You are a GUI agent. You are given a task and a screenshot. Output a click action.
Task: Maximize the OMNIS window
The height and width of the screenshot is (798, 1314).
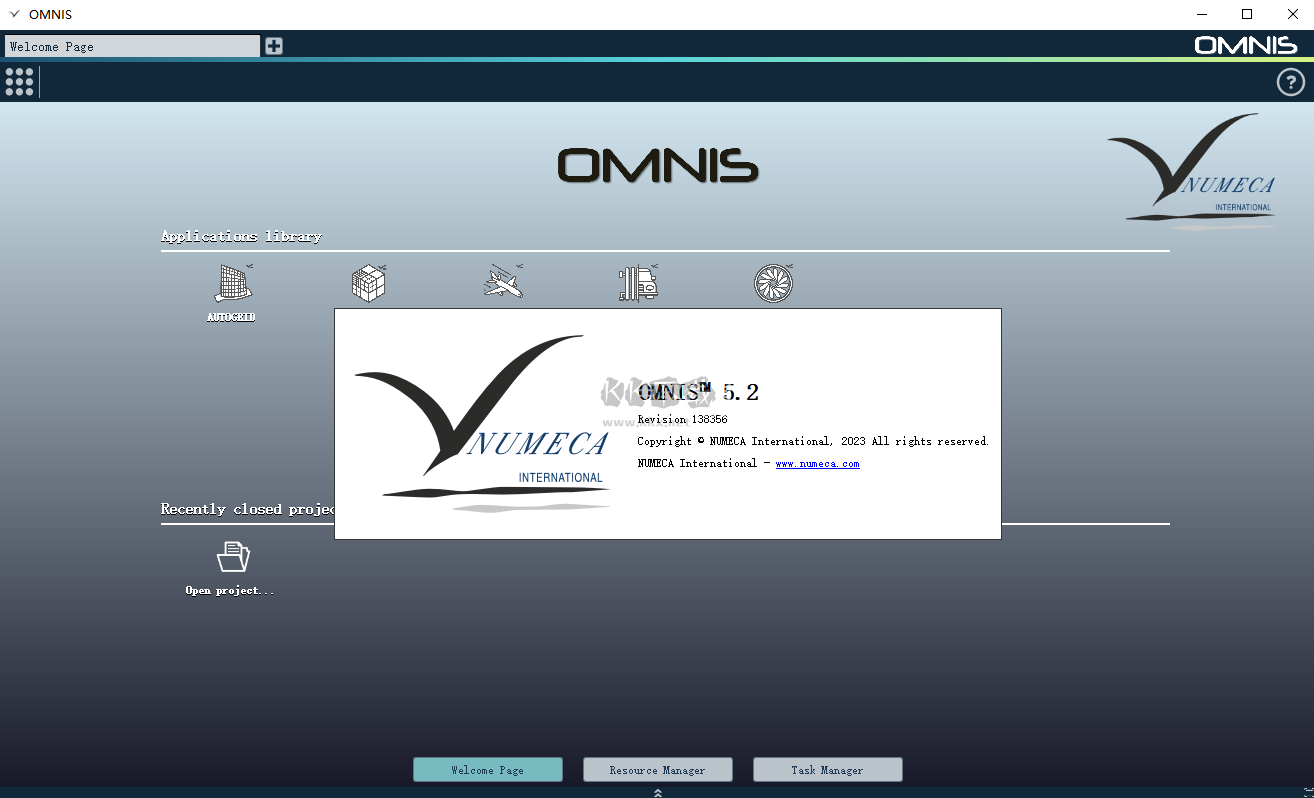(x=1247, y=14)
